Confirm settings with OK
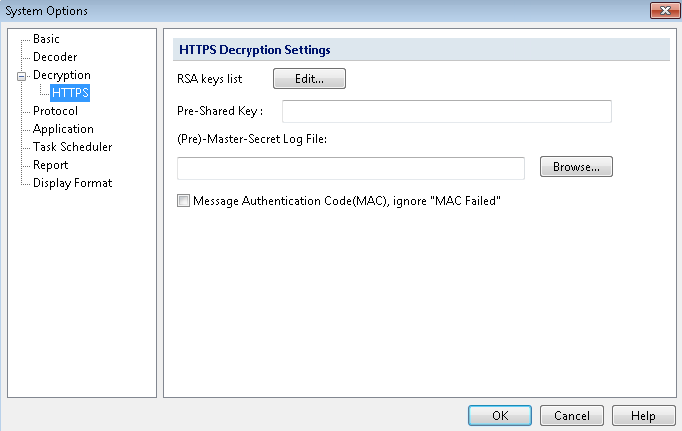 coord(500,416)
